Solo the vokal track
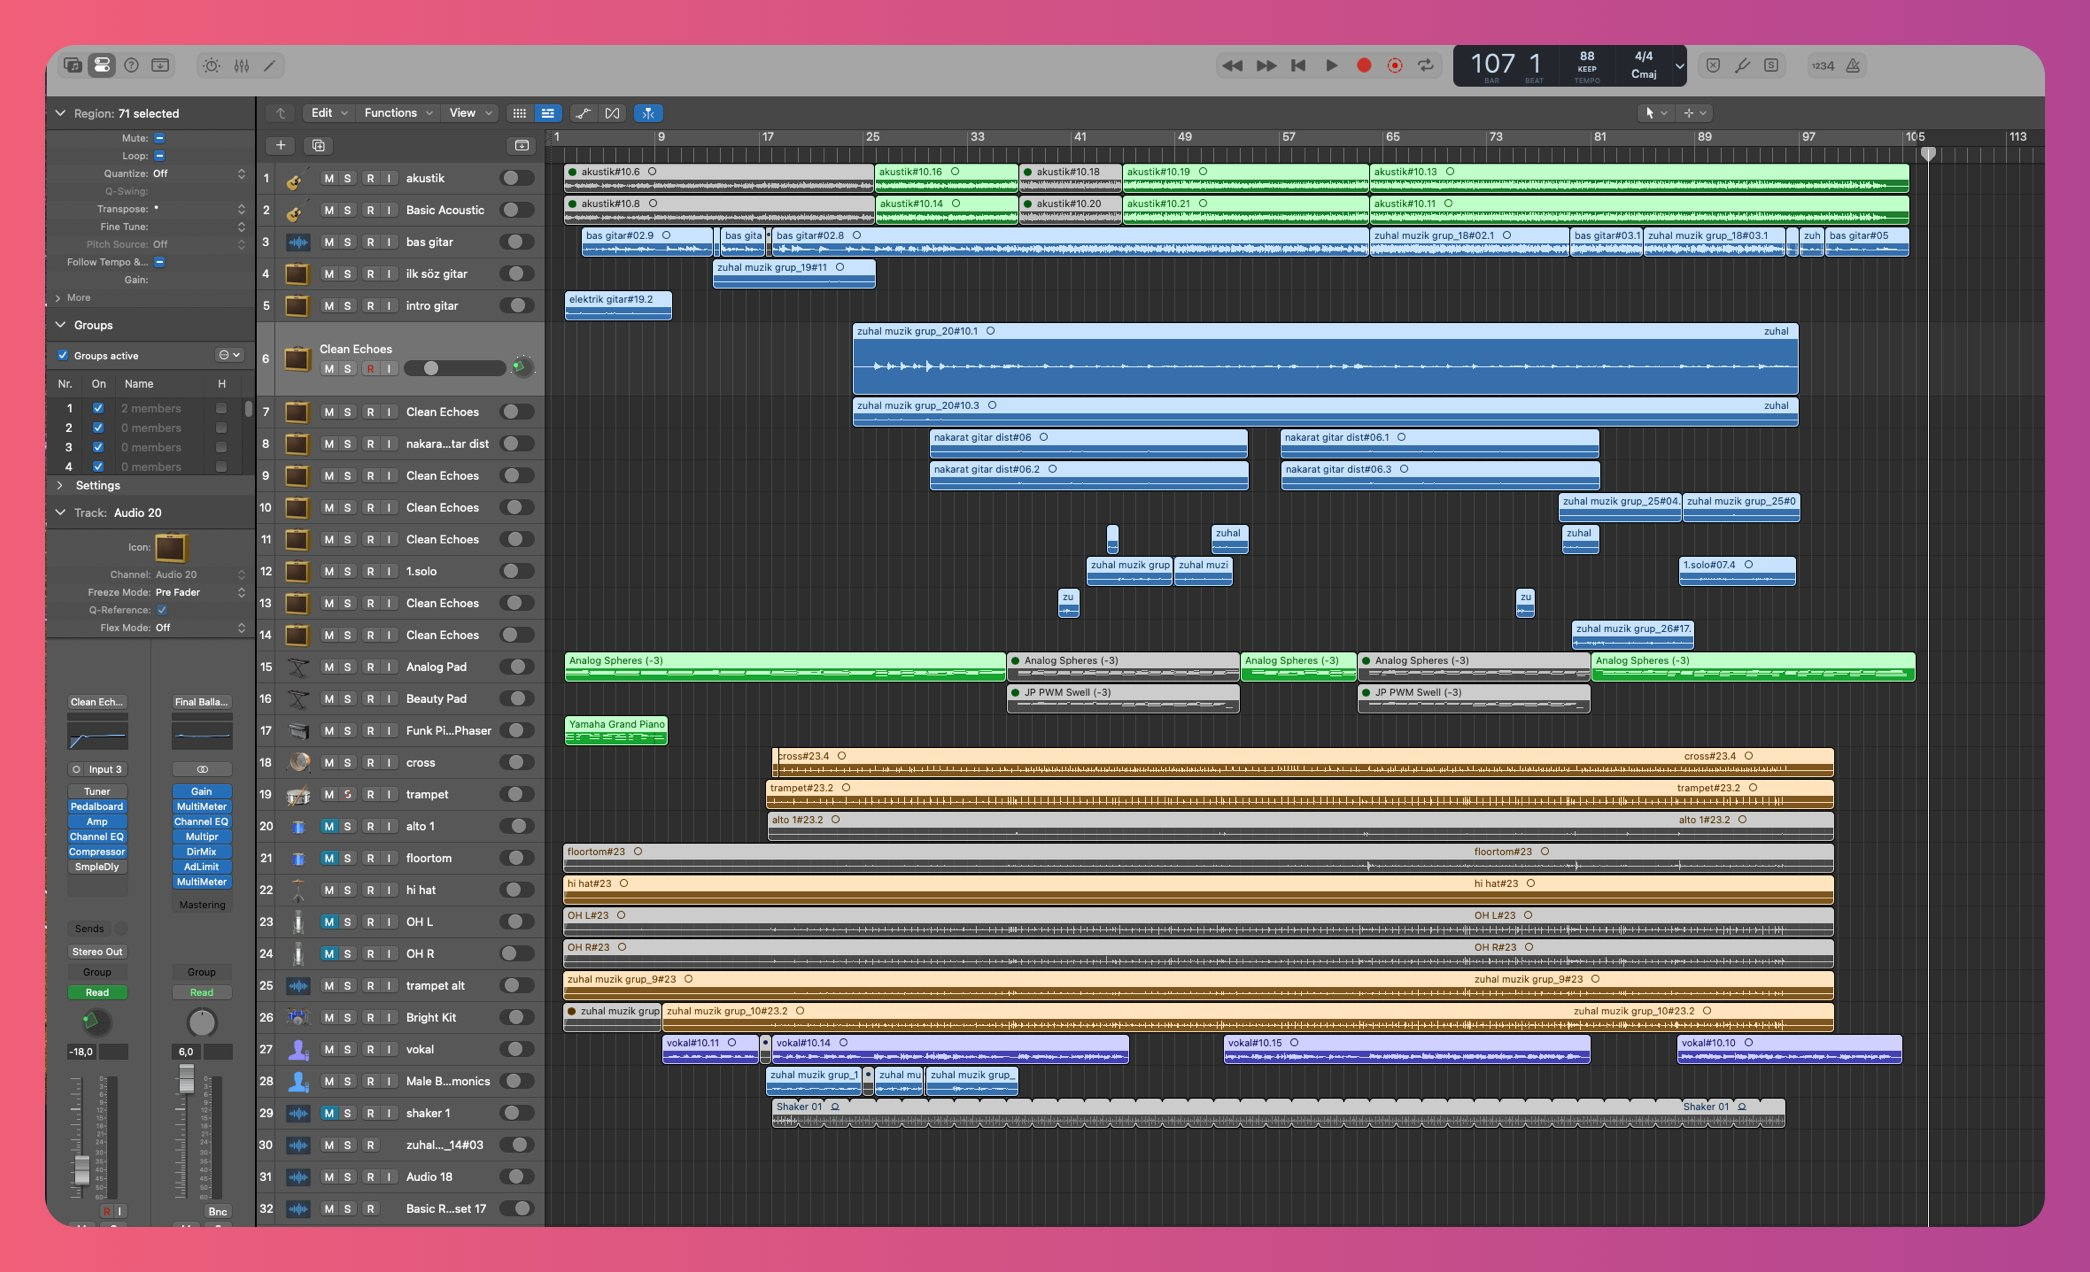The image size is (2090, 1272). coord(347,1049)
